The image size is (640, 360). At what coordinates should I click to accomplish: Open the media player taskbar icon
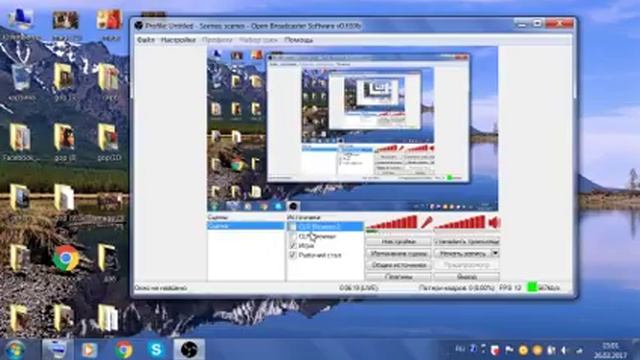point(89,350)
